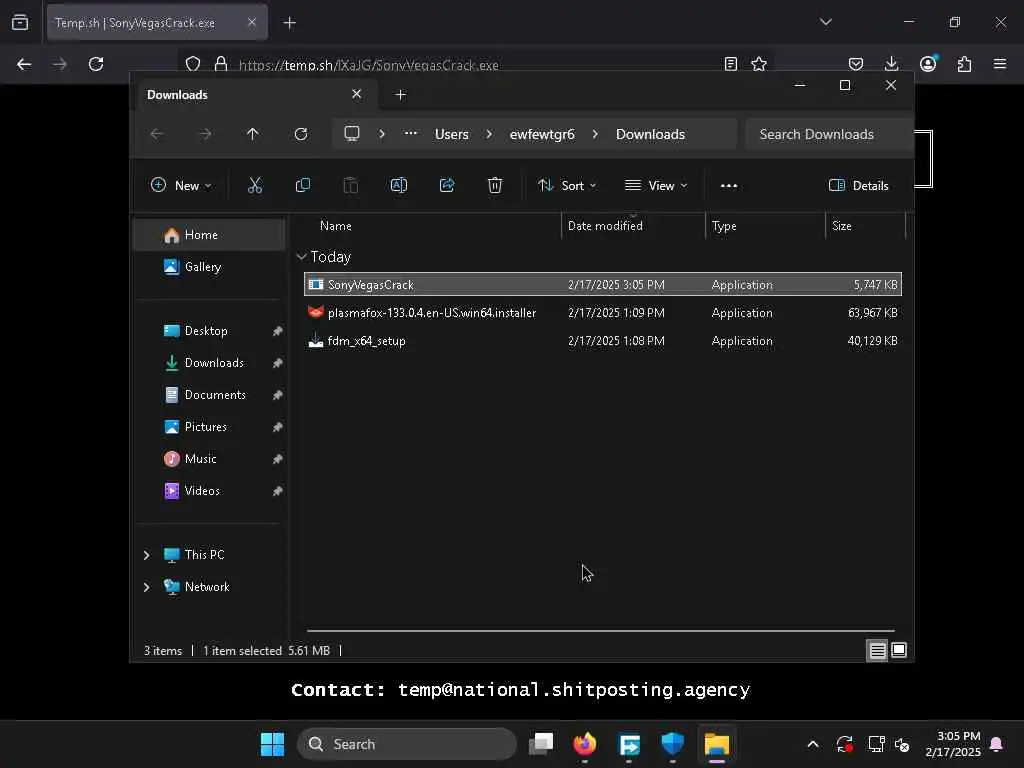Click the Explorer back navigation arrow
1024x768 pixels.
click(157, 134)
